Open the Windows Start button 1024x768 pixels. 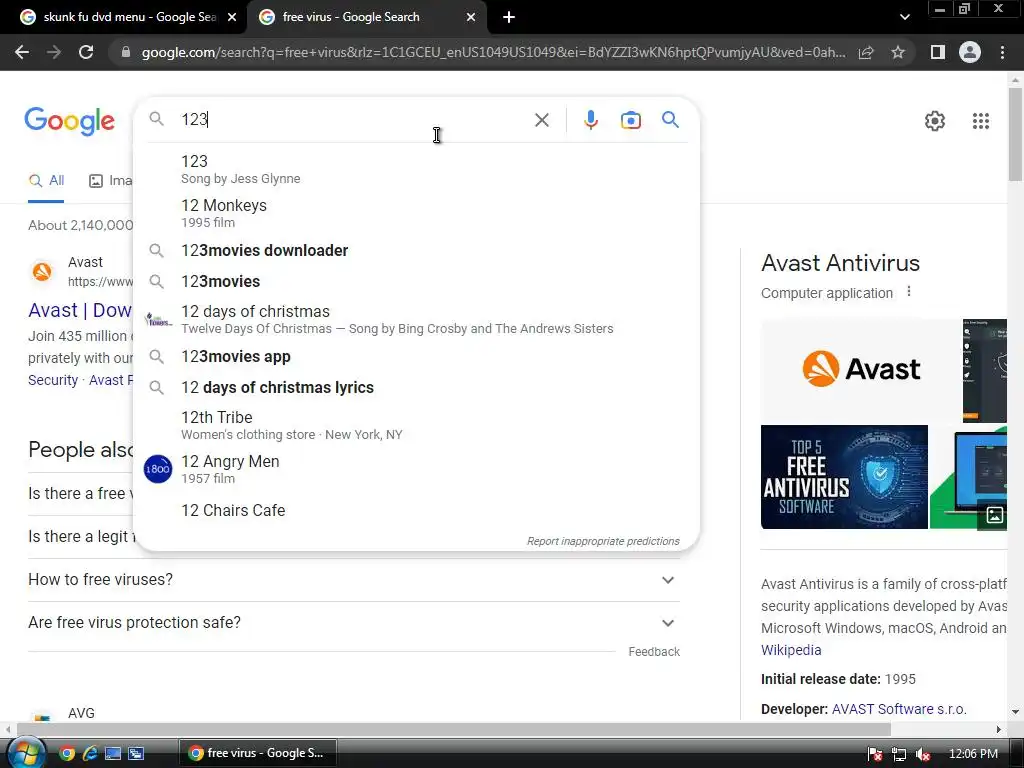(x=26, y=753)
